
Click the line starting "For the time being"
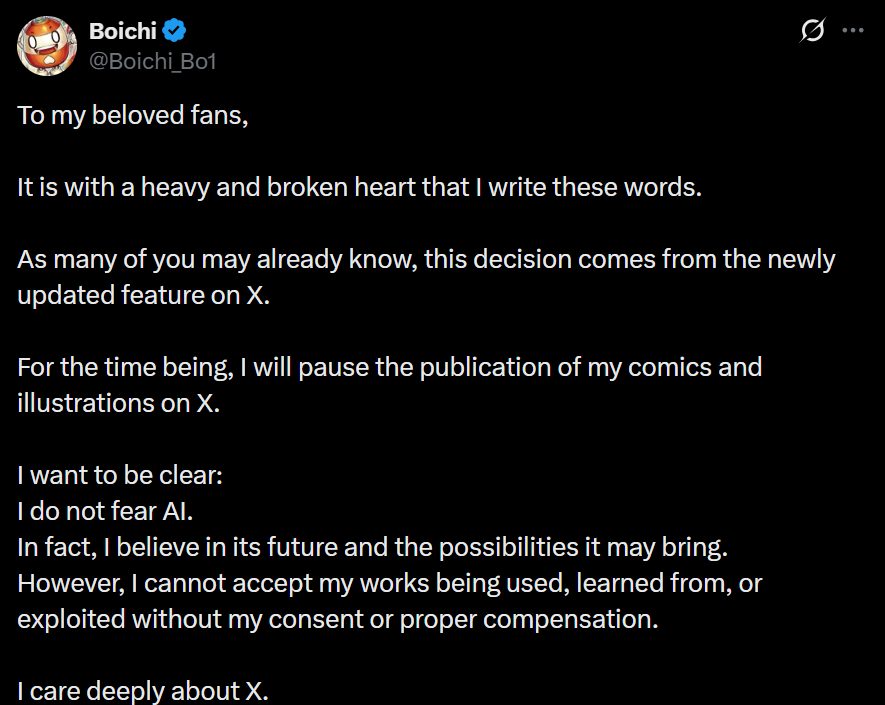coord(389,367)
